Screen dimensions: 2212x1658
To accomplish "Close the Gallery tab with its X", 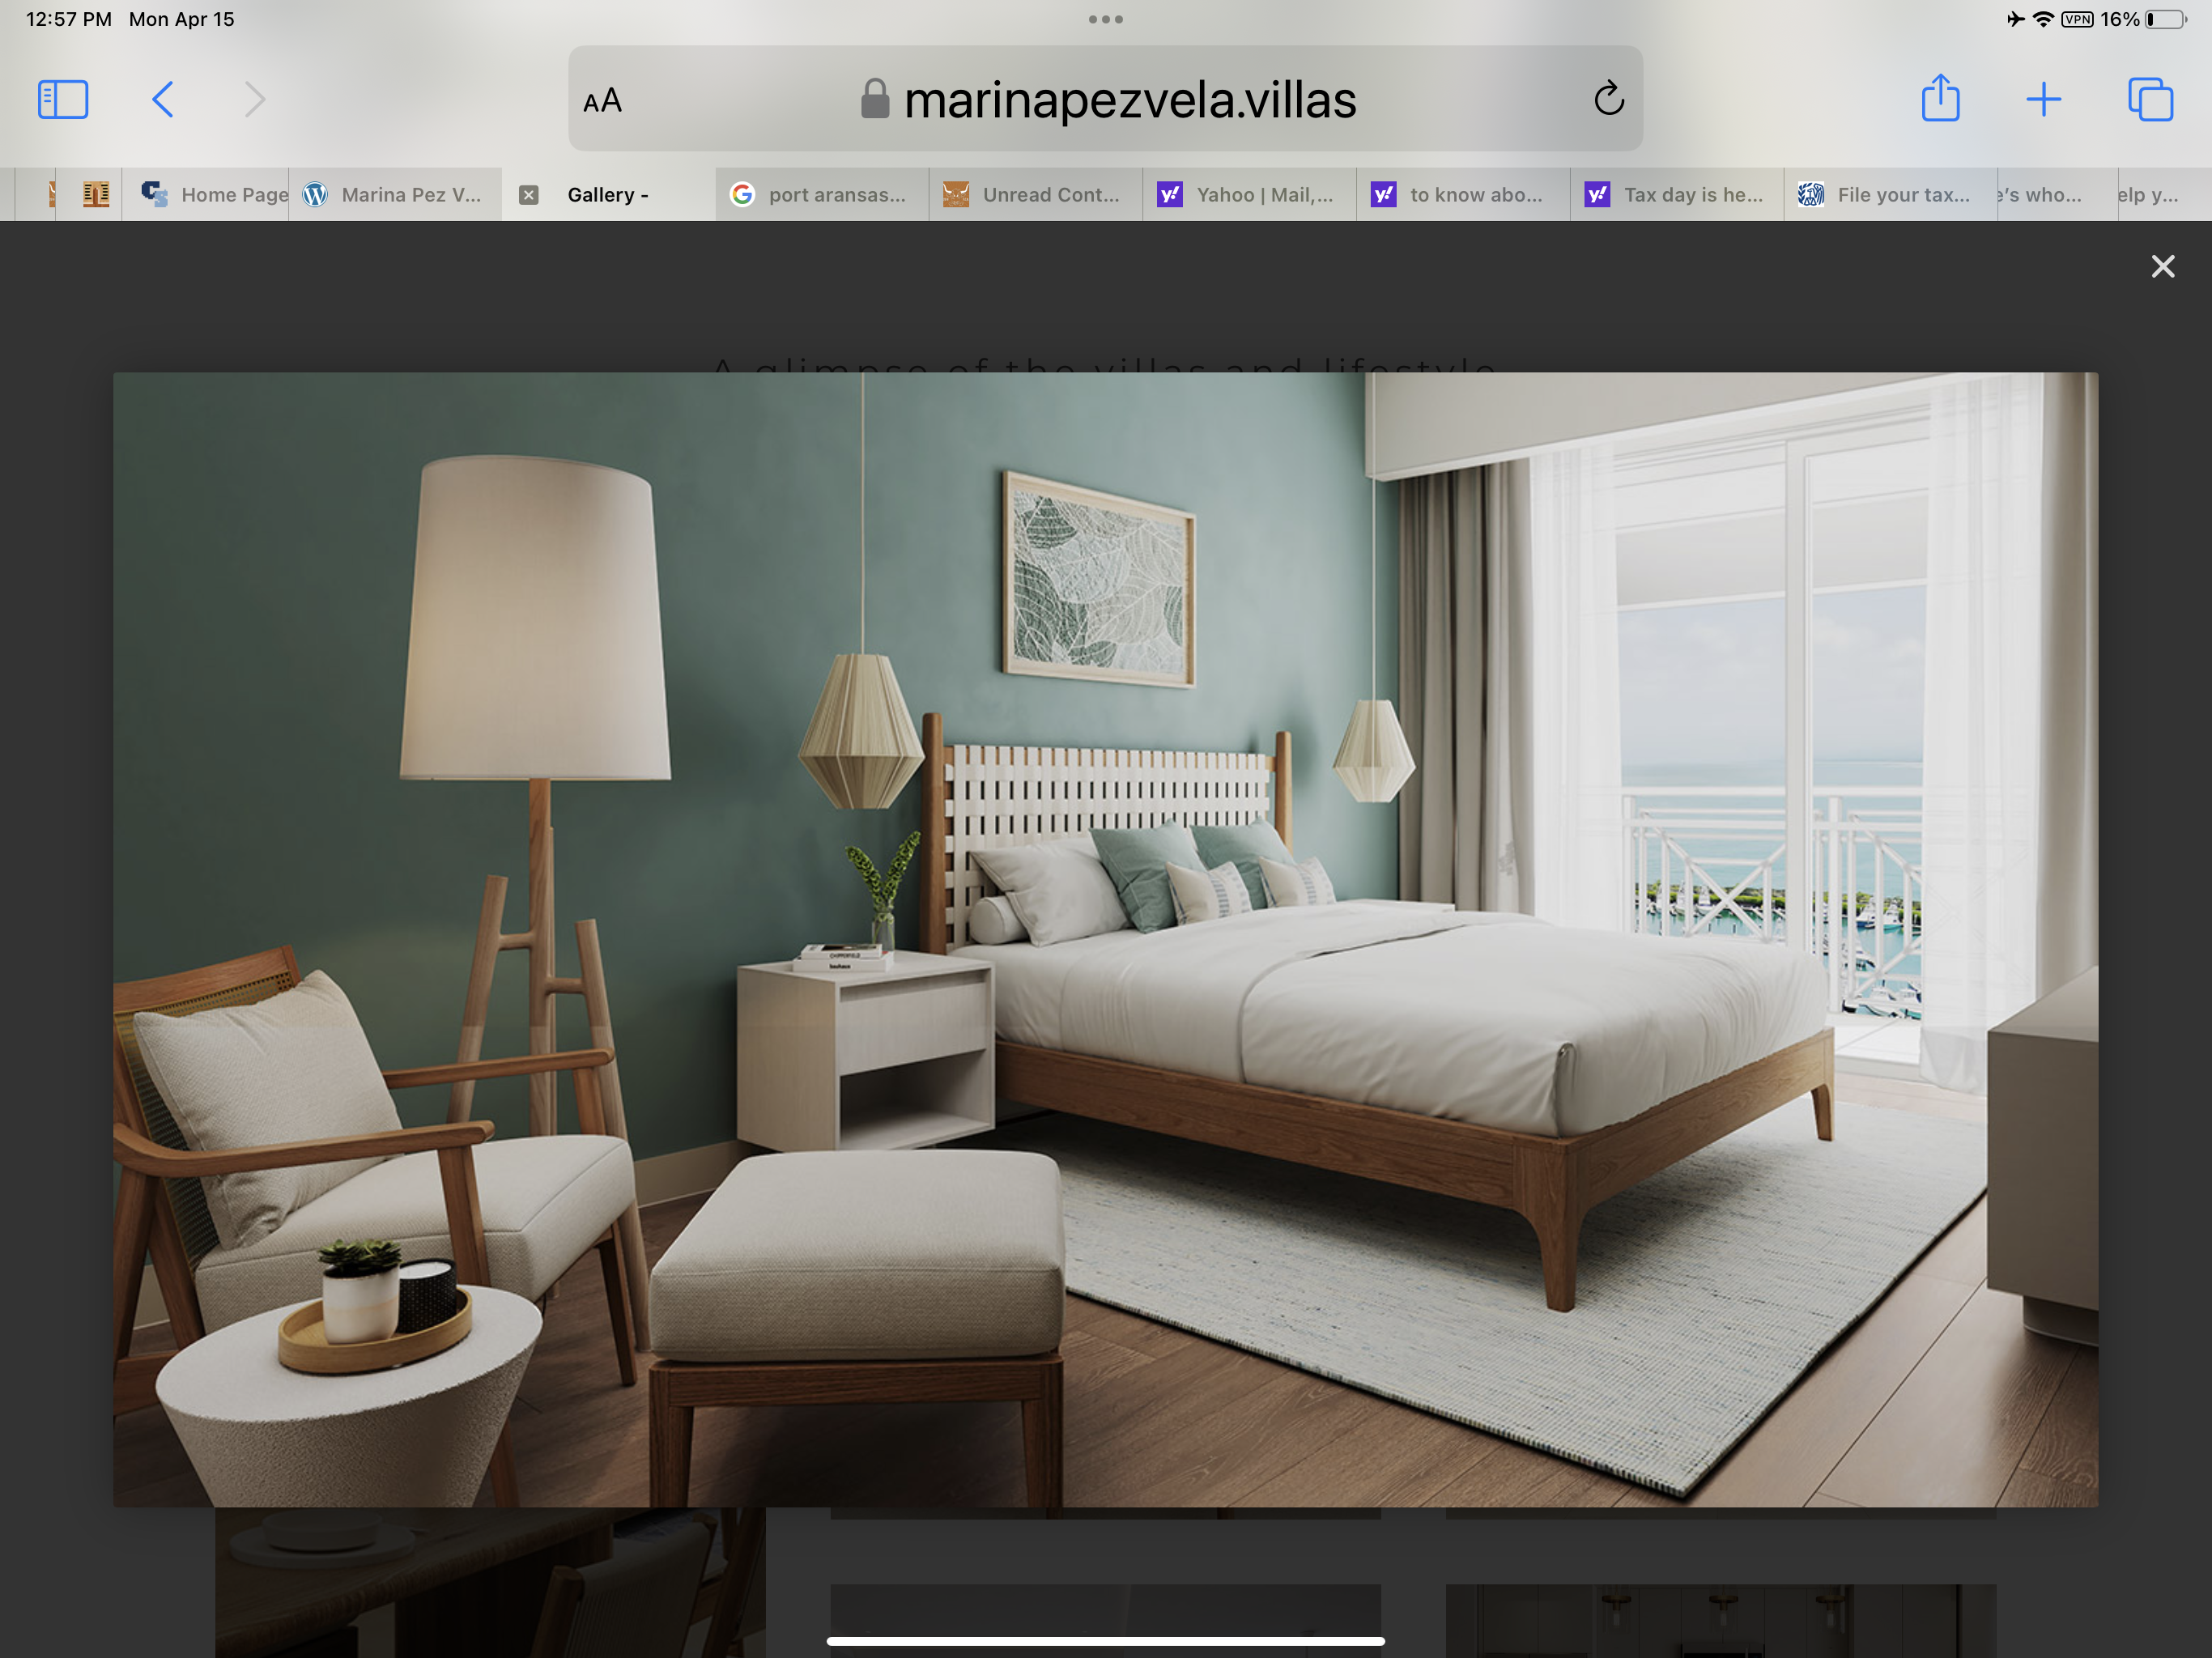I will (529, 195).
